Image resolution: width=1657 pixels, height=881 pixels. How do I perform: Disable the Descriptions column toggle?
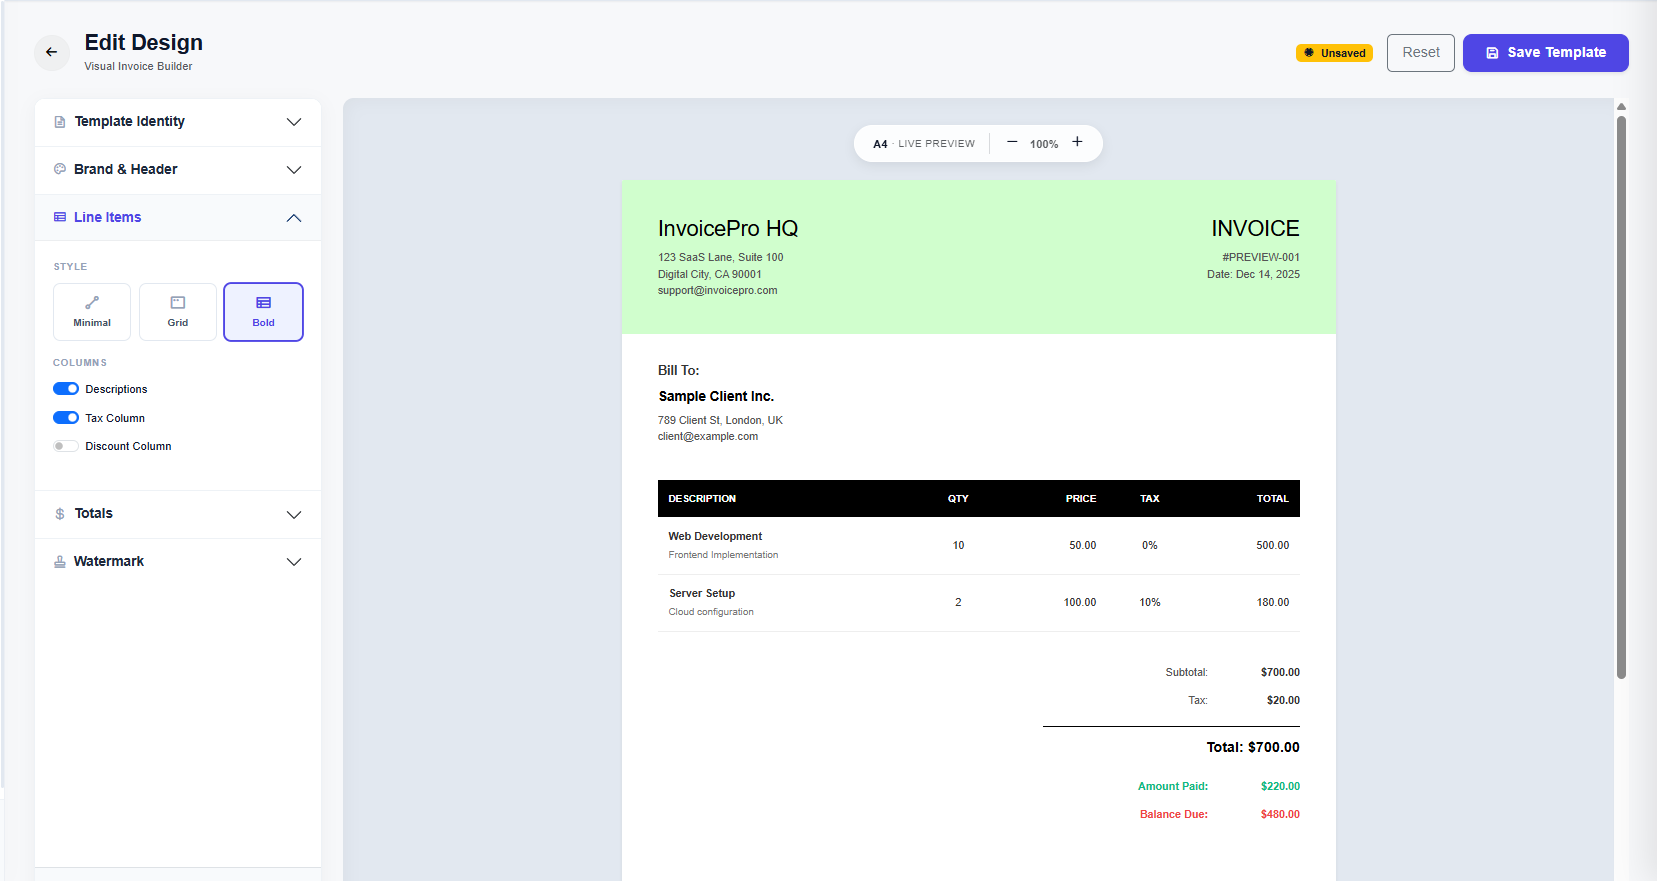click(66, 389)
